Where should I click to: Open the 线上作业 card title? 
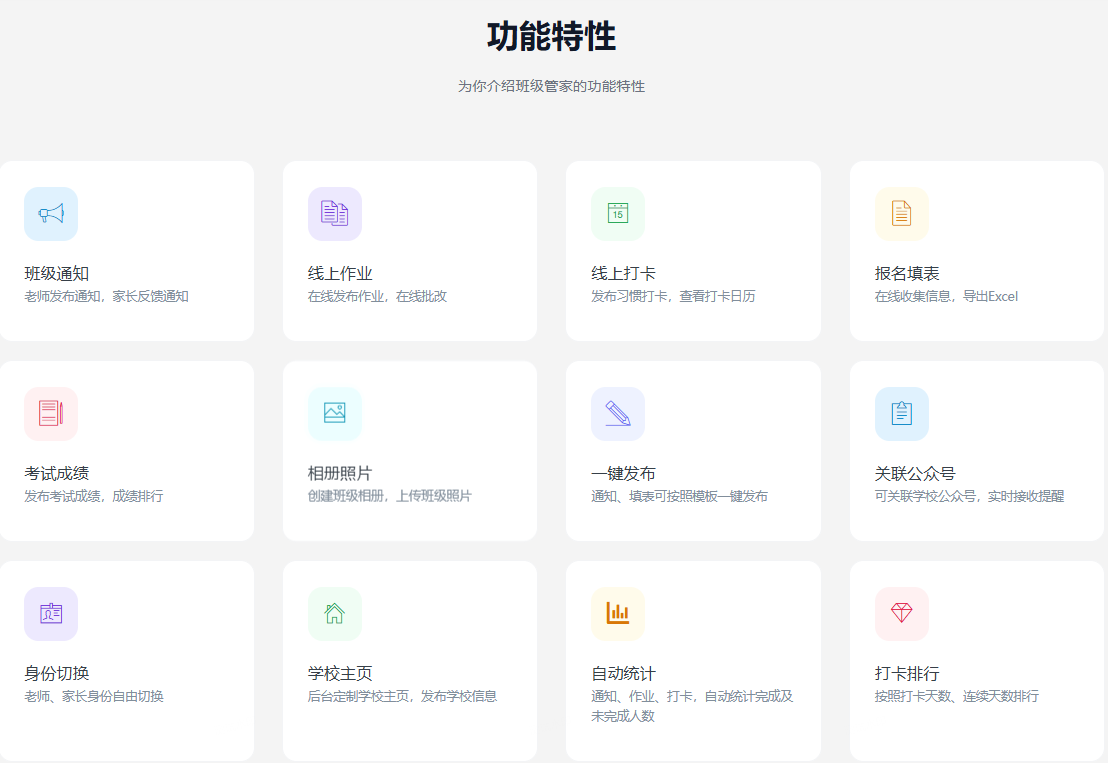pos(340,274)
